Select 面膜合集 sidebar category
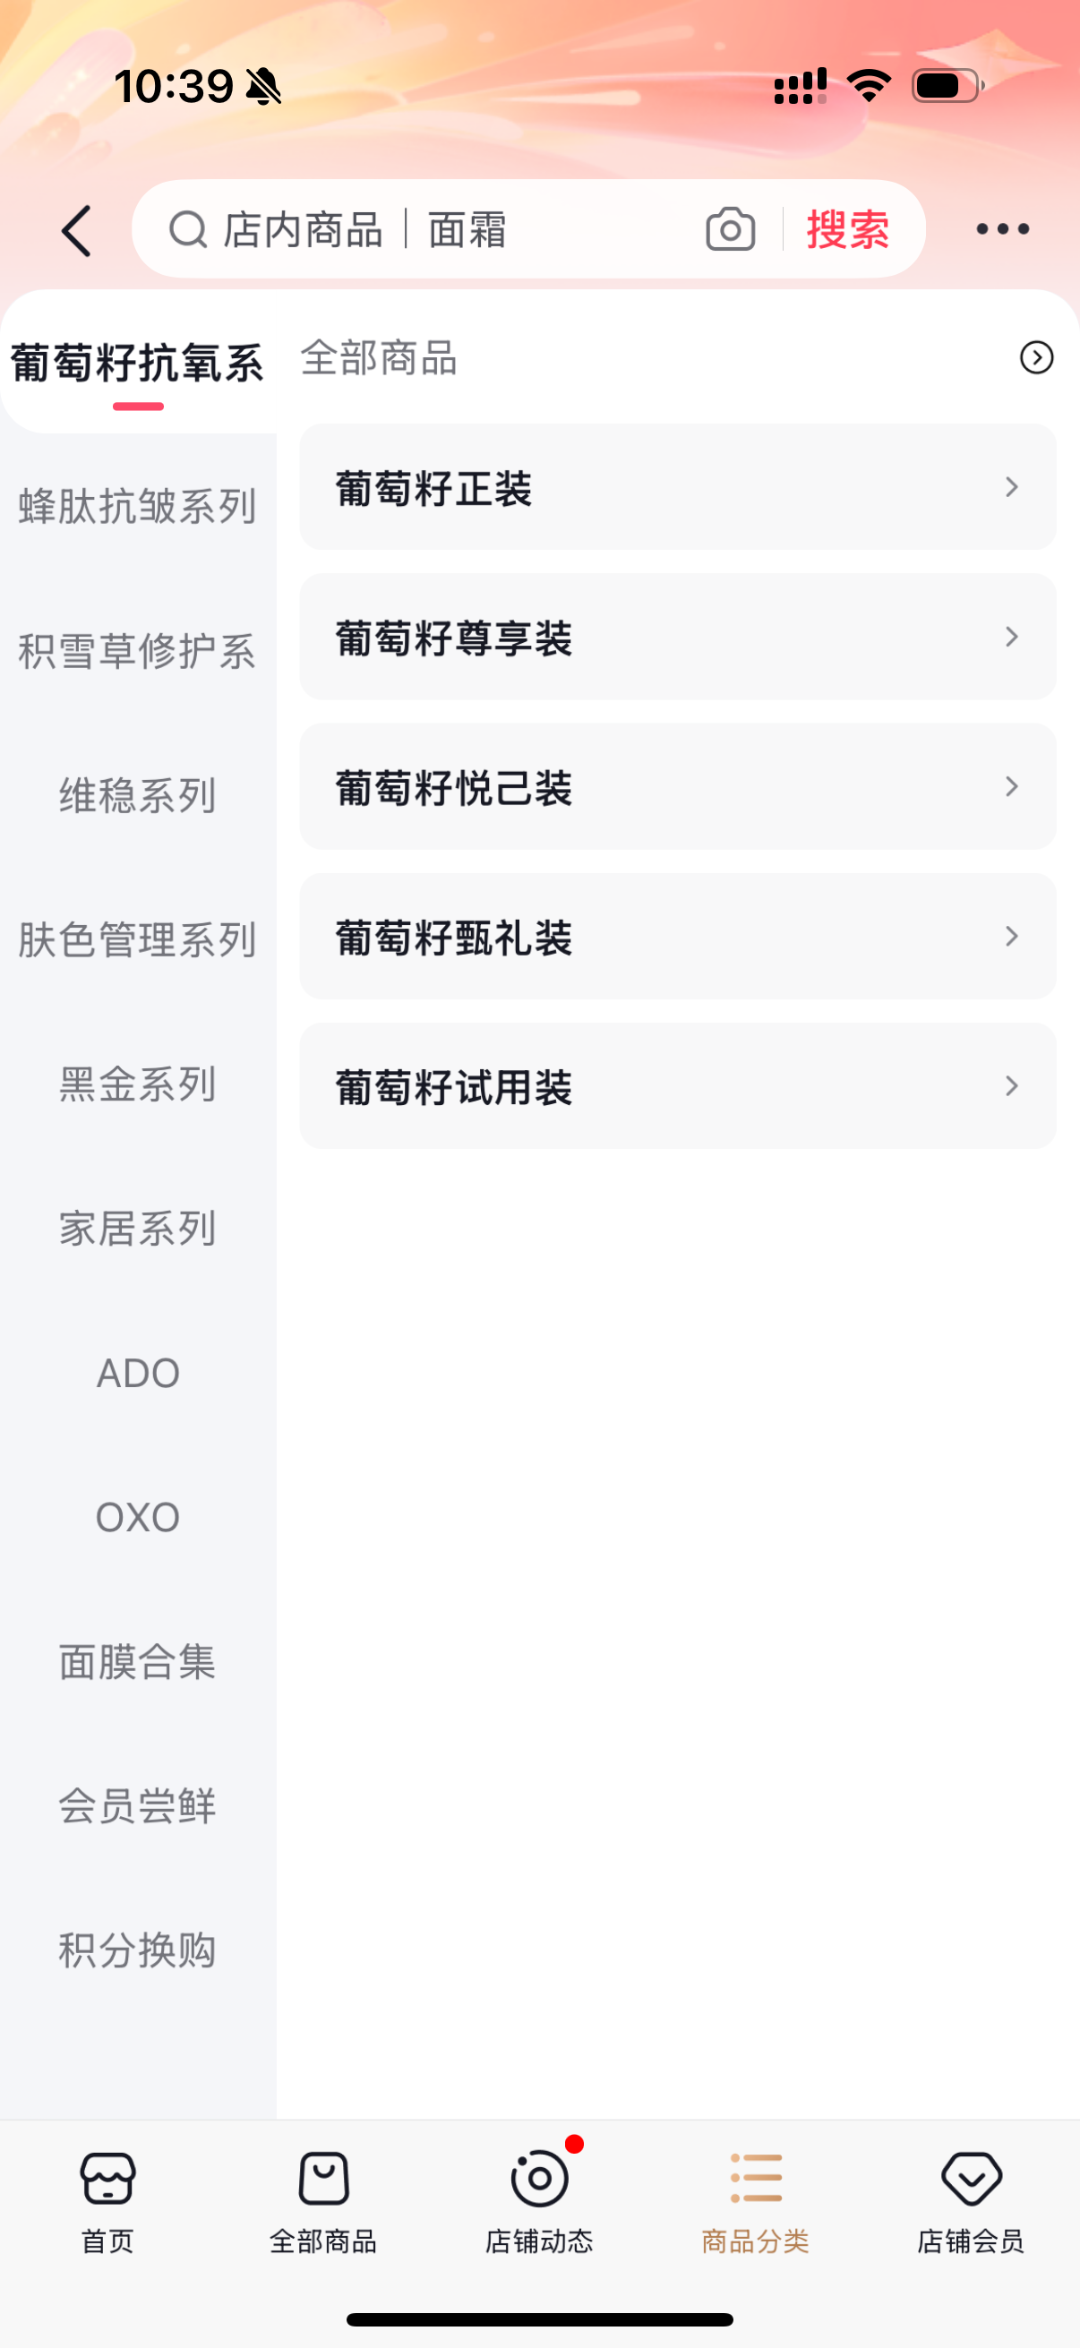1080x2348 pixels. point(138,1662)
